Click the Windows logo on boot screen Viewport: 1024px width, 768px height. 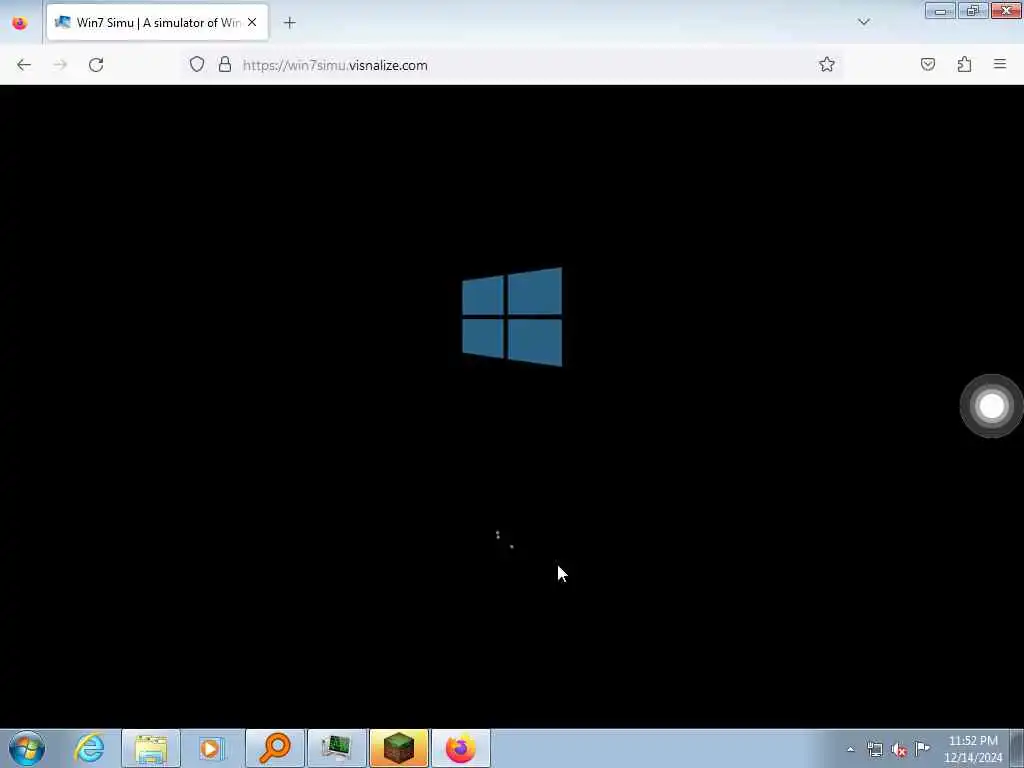coord(512,317)
